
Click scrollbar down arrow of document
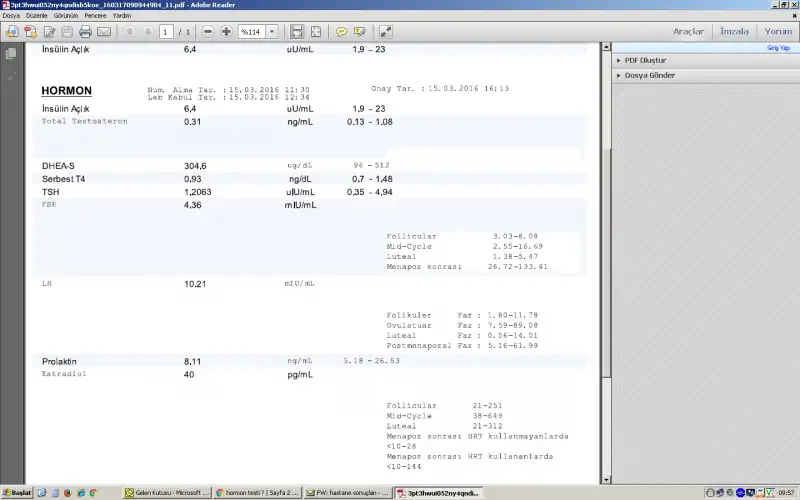click(606, 480)
